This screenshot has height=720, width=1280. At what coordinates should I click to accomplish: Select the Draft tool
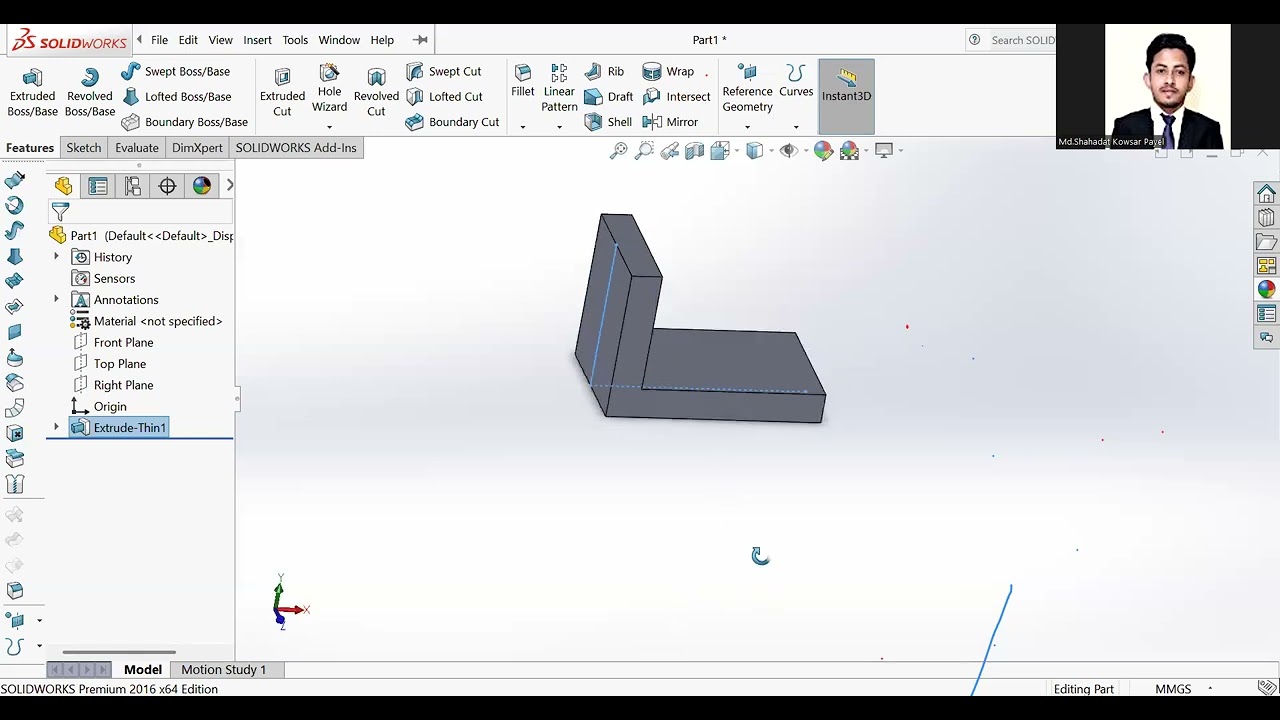pyautogui.click(x=608, y=97)
